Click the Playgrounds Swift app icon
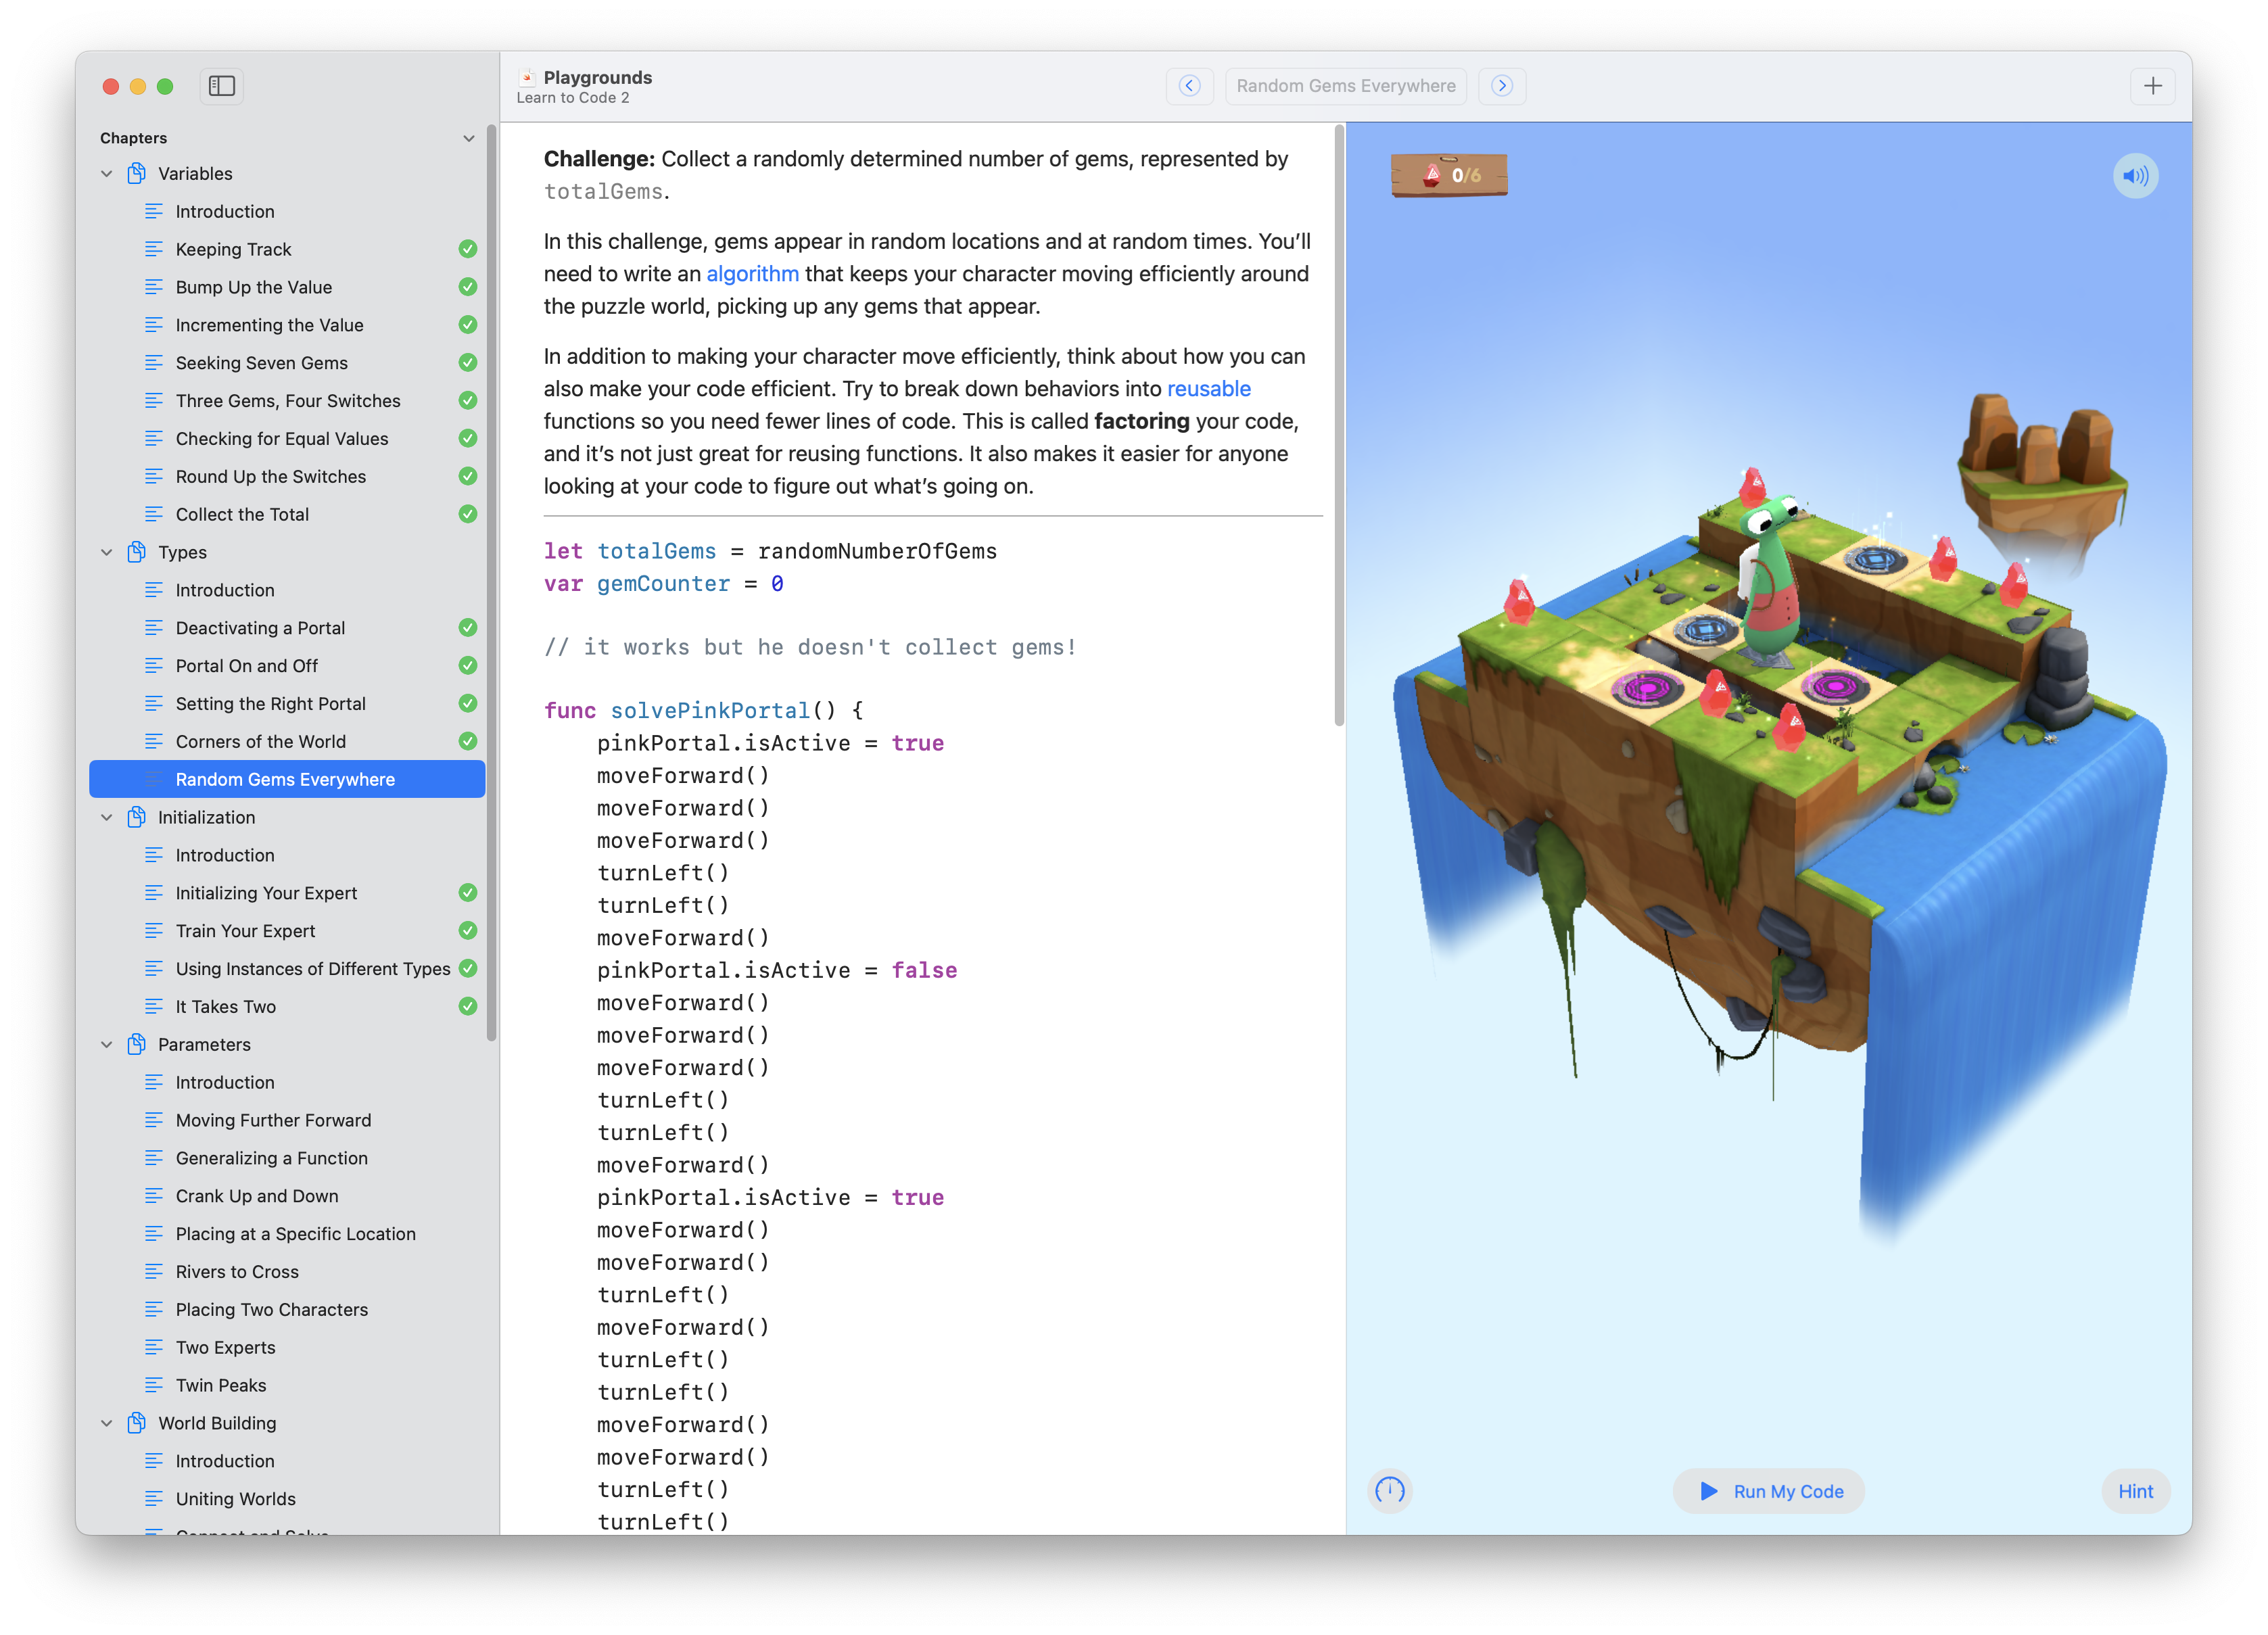Image resolution: width=2268 pixels, height=1635 pixels. coord(526,77)
